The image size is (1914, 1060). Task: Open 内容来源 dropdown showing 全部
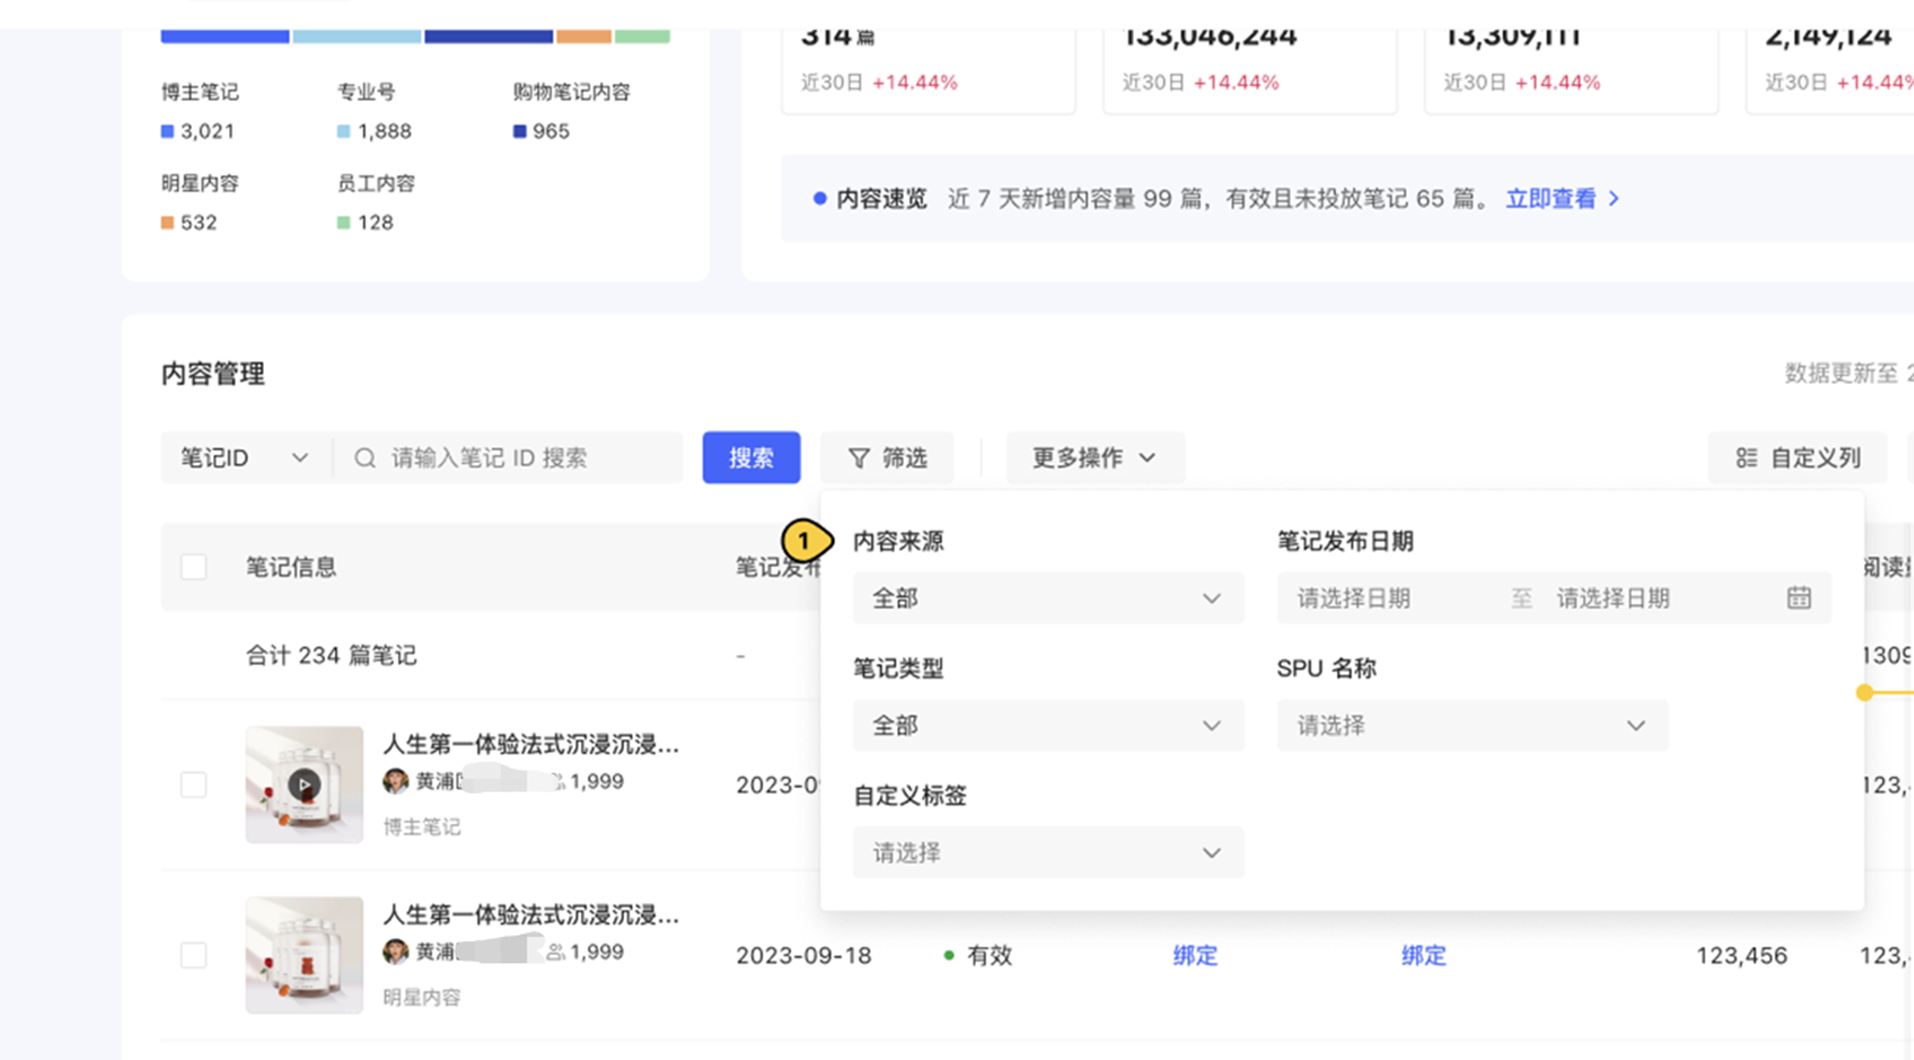1048,598
